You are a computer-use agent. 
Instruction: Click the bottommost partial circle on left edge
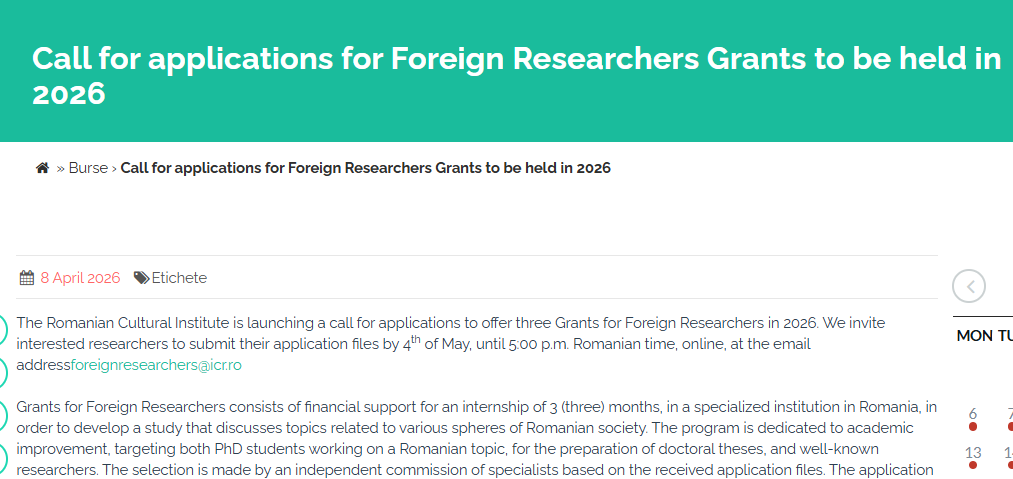pos(3,459)
